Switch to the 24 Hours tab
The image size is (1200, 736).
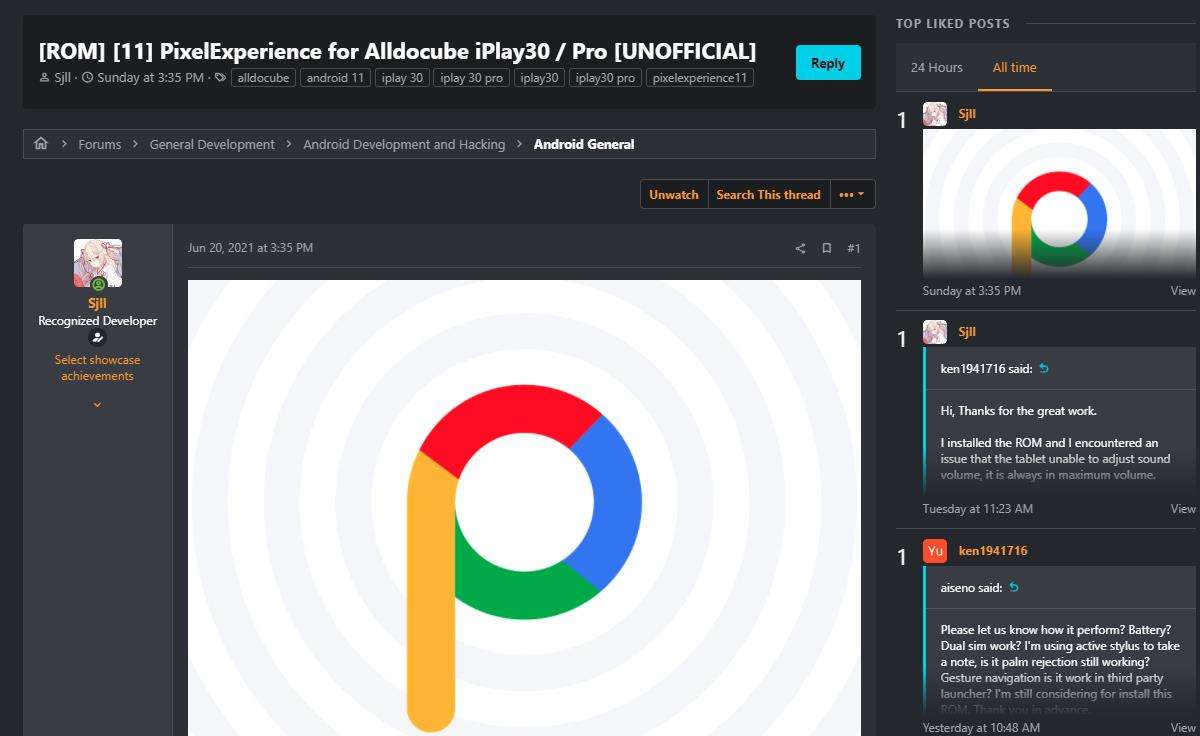coord(936,68)
